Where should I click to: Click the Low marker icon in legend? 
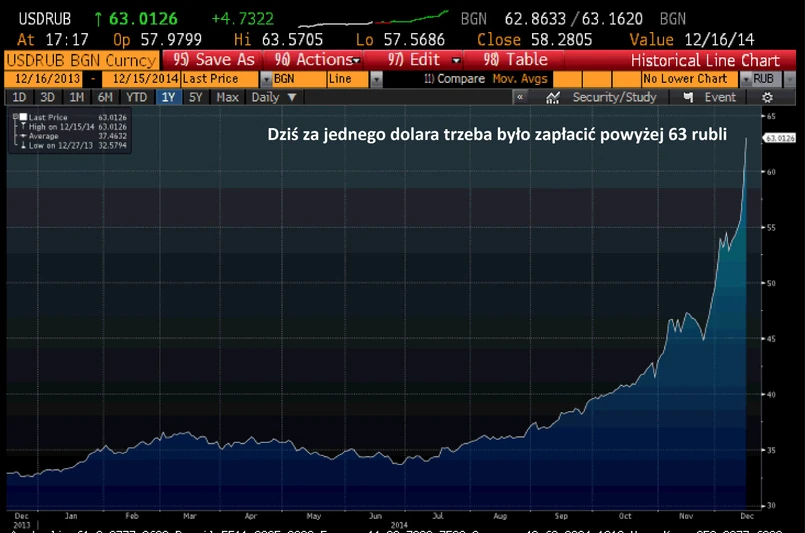[17, 146]
